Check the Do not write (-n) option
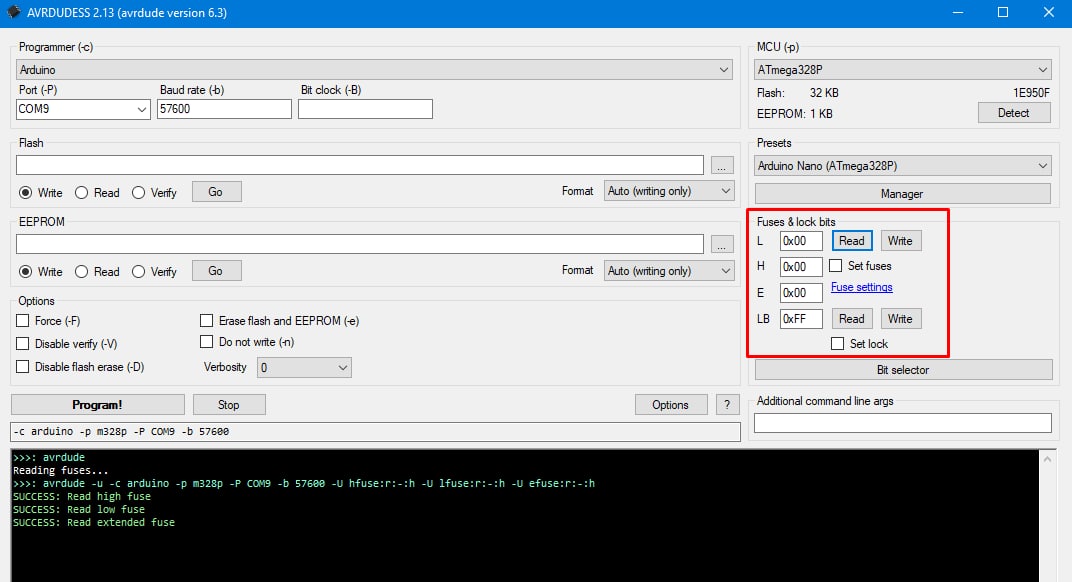 tap(206, 341)
